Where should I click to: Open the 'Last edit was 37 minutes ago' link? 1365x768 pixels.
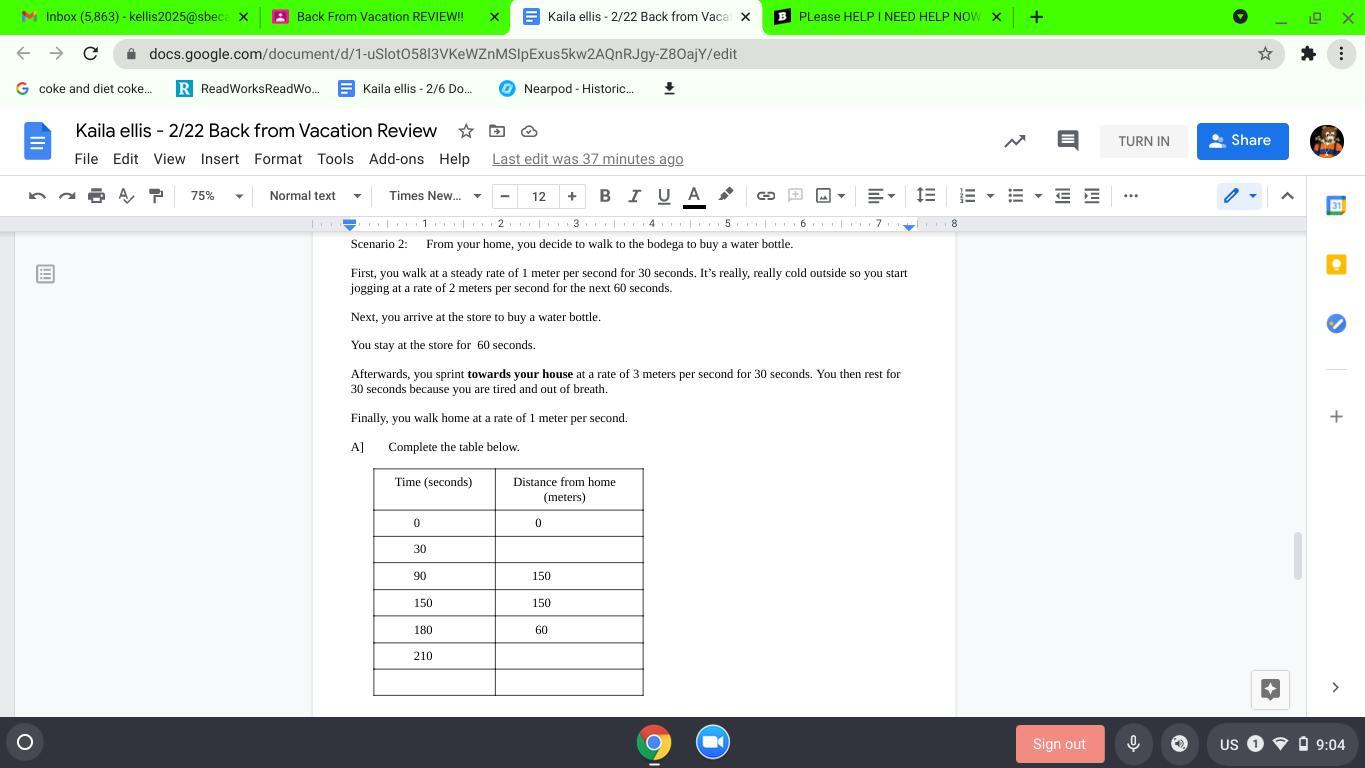coord(588,159)
